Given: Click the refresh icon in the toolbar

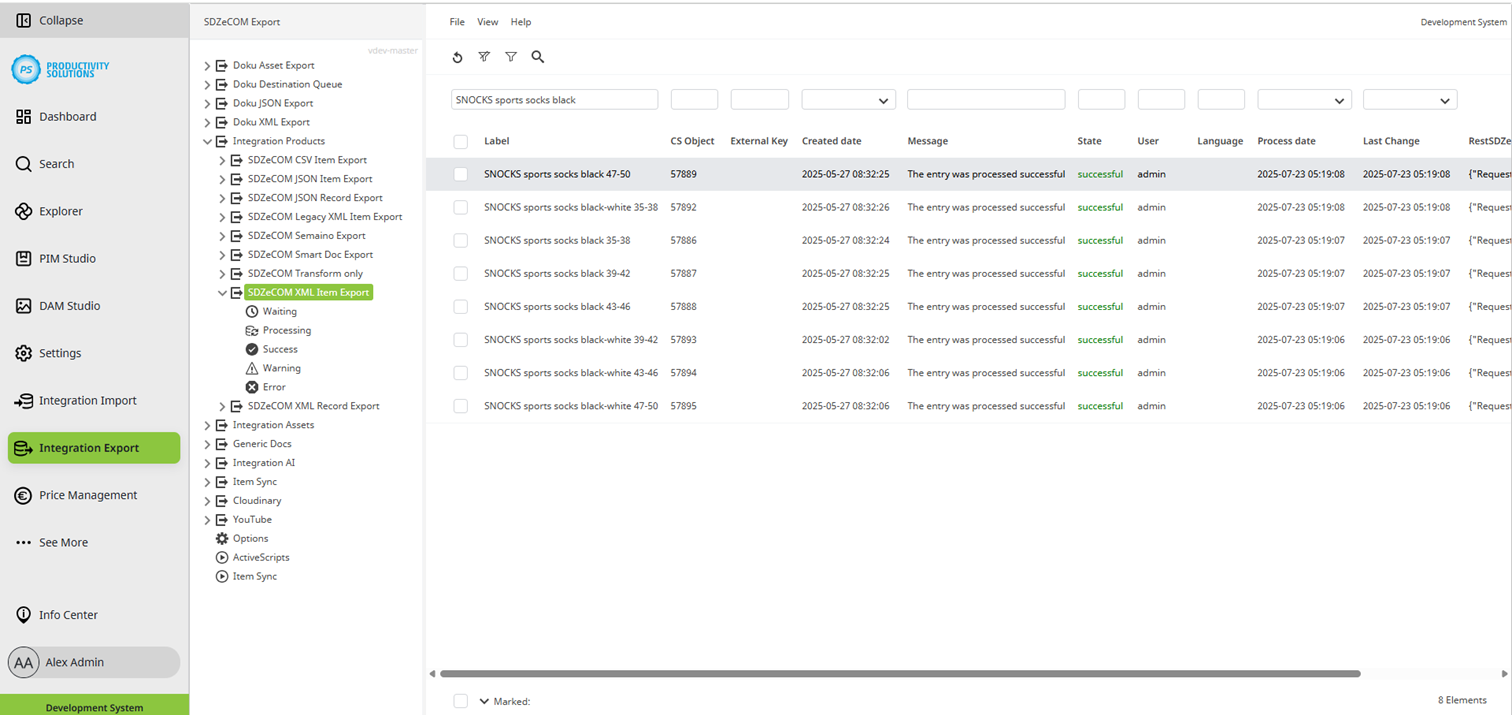Looking at the screenshot, I should (x=458, y=57).
